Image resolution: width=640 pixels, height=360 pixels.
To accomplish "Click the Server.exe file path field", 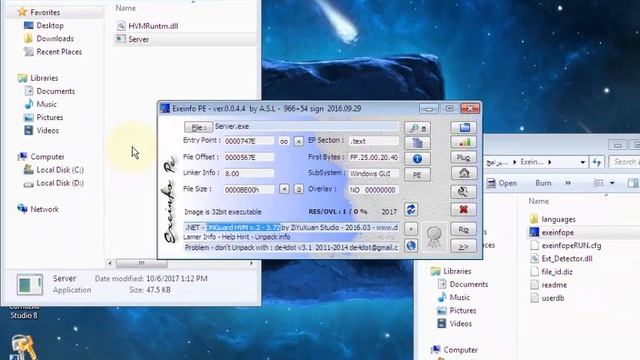I will pyautogui.click(x=306, y=127).
